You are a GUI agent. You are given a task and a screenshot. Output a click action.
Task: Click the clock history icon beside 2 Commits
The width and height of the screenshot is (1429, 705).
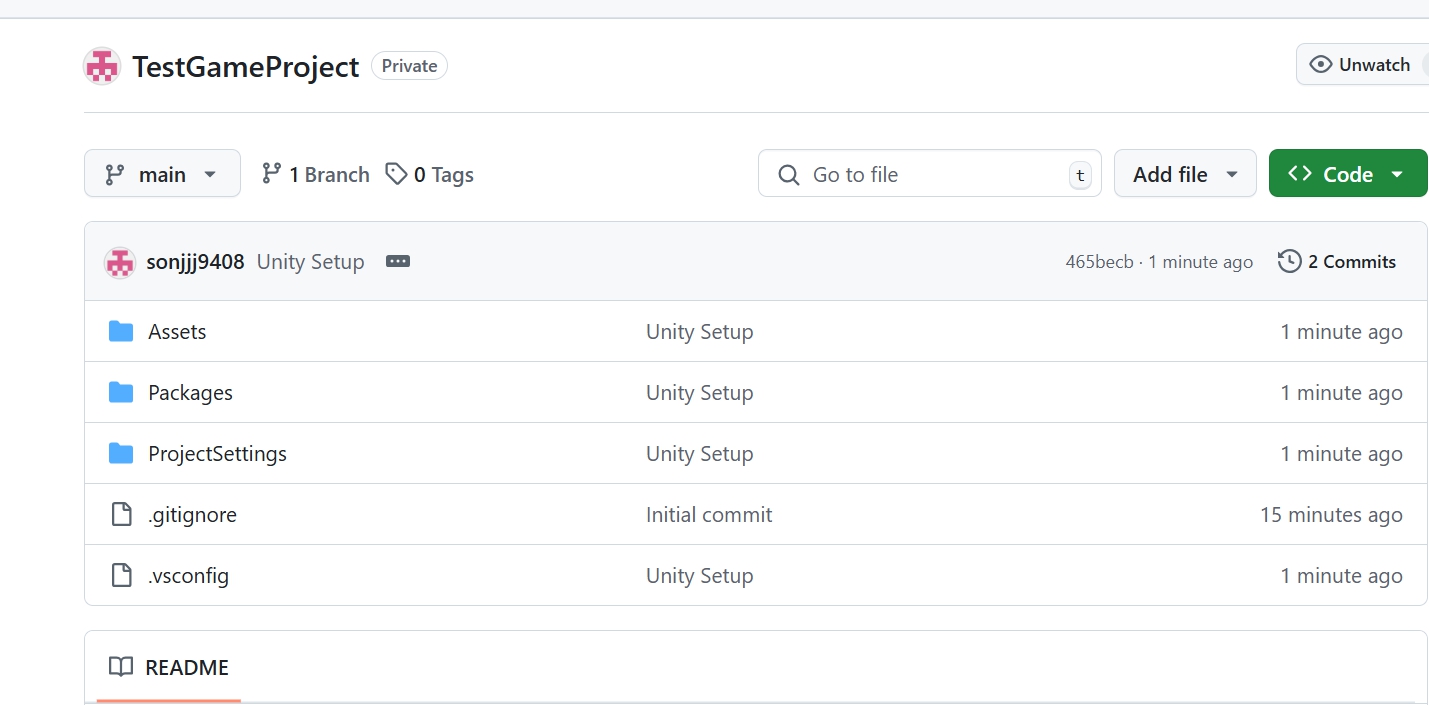pyautogui.click(x=1290, y=261)
